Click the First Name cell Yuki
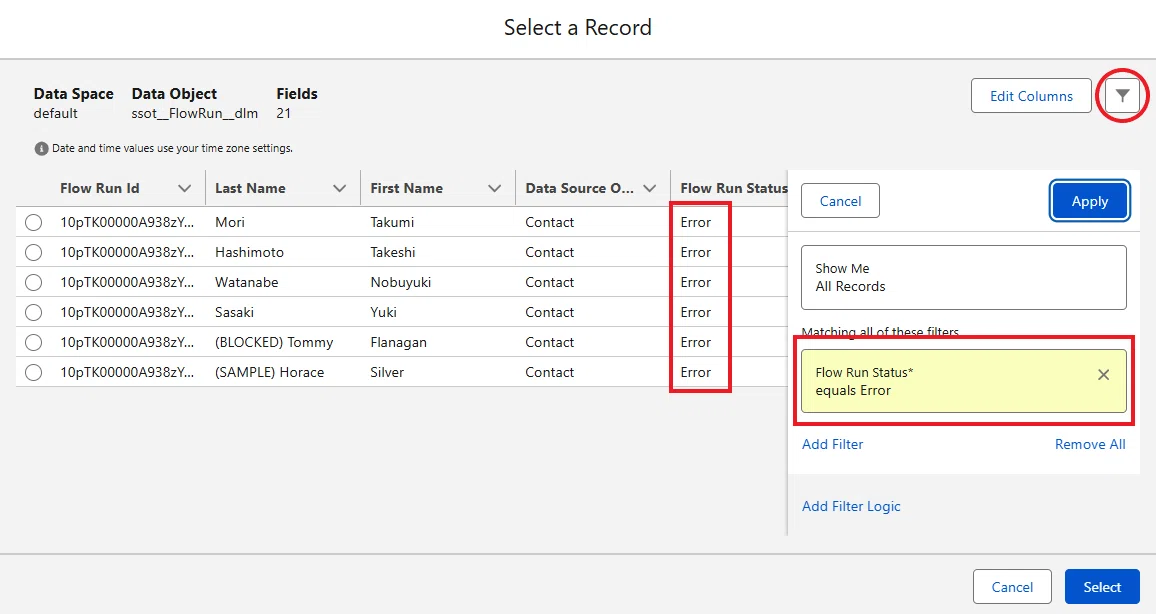This screenshot has width=1156, height=614. point(383,313)
